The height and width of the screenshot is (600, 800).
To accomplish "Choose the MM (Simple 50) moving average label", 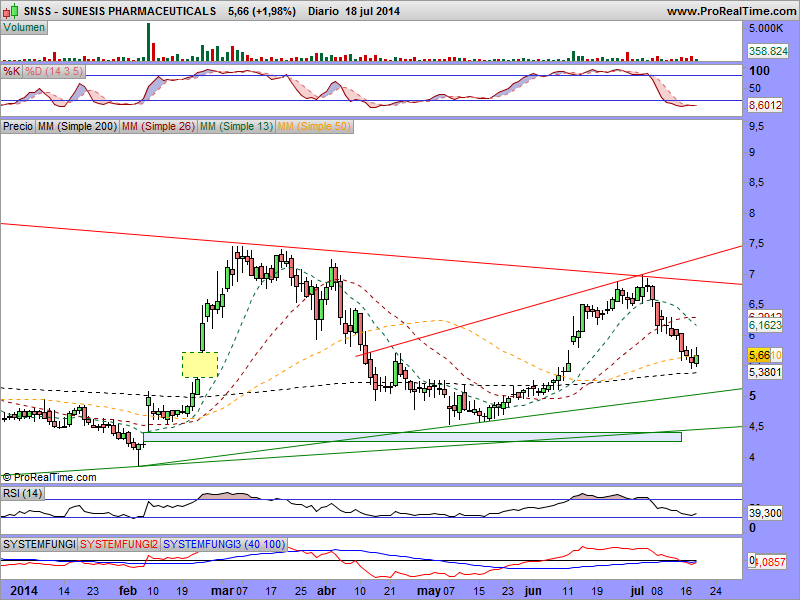I will point(314,126).
